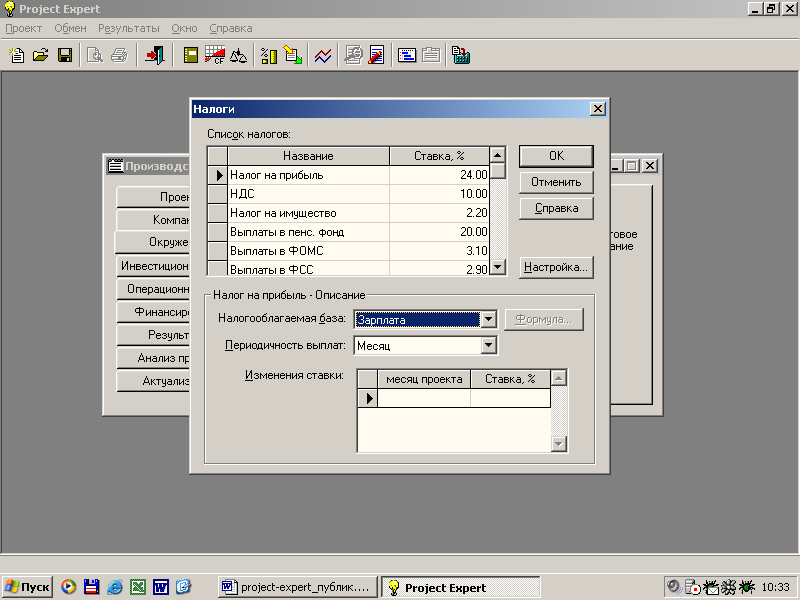Open the red-blue line chart icon
Screen dimensions: 800x600
coord(323,55)
